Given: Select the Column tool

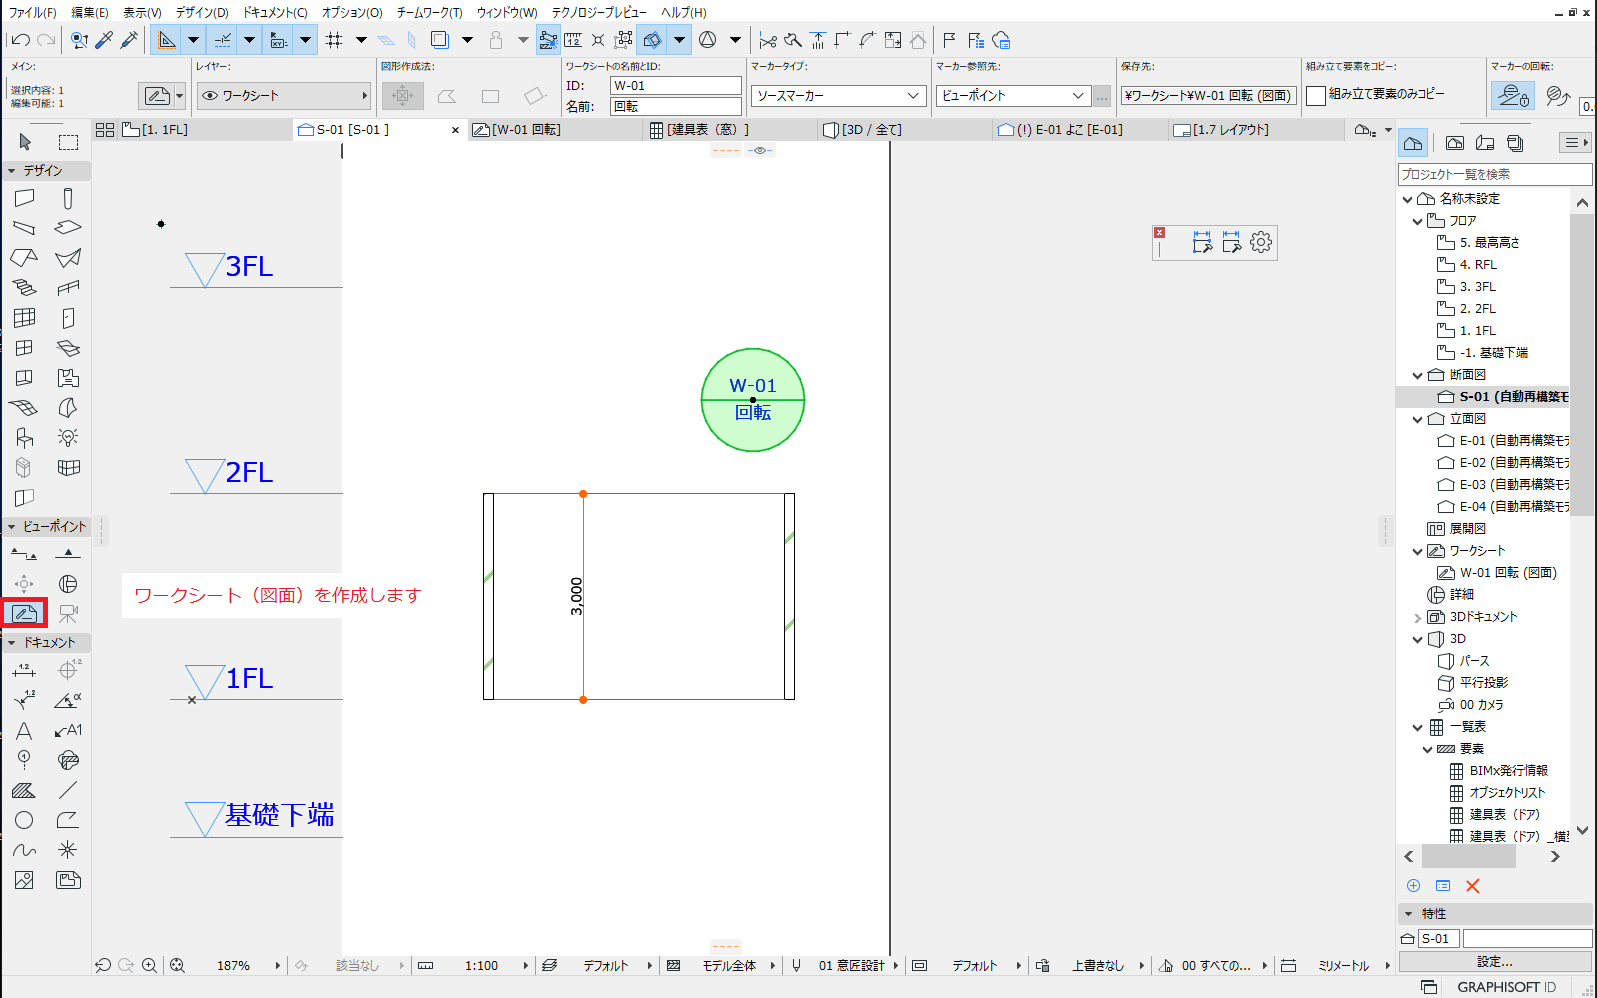Looking at the screenshot, I should pos(68,198).
